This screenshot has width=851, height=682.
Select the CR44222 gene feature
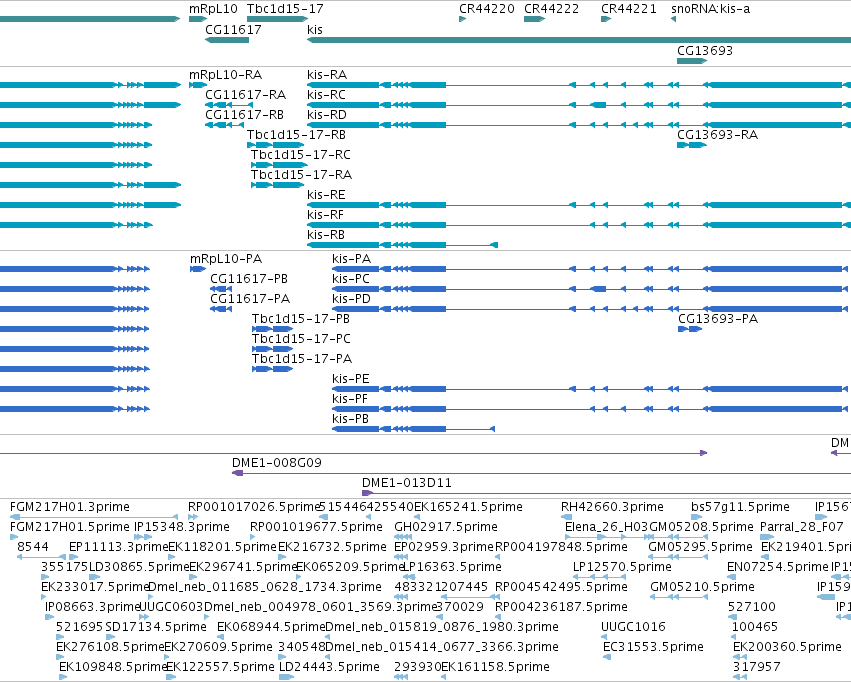click(x=534, y=19)
